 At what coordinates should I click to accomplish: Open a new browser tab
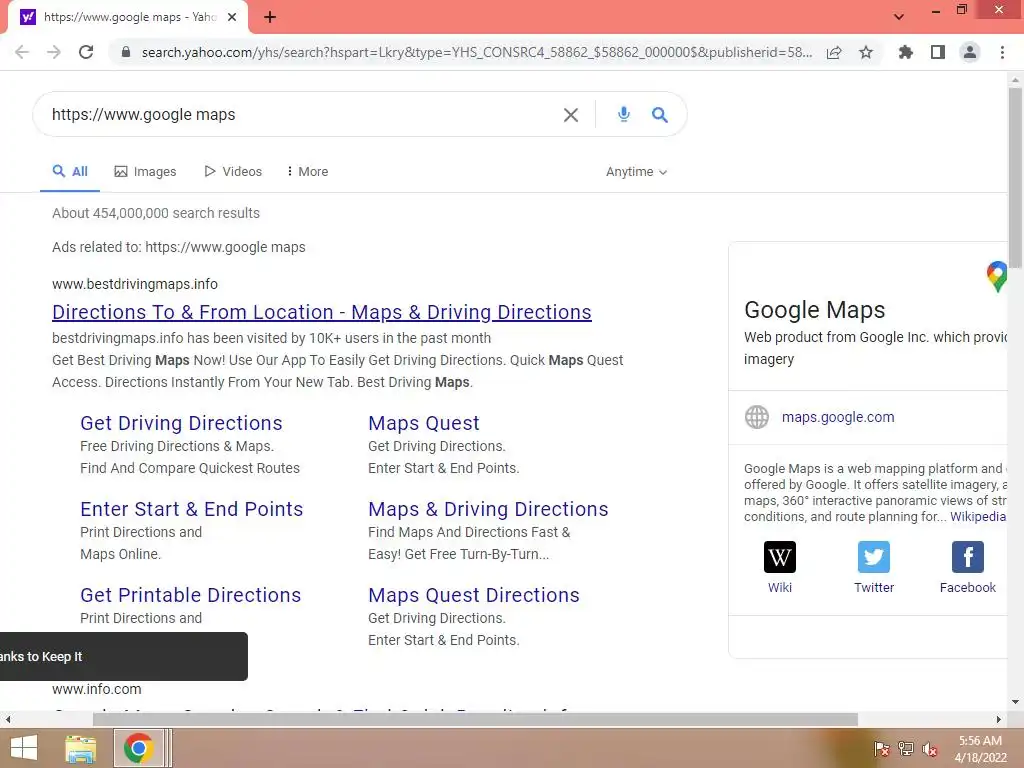tap(270, 17)
